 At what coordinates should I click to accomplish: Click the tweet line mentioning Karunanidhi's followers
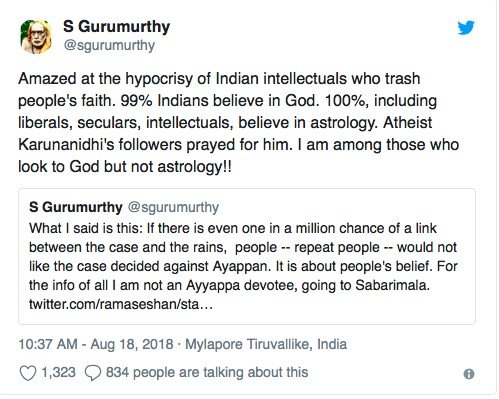click(x=238, y=145)
